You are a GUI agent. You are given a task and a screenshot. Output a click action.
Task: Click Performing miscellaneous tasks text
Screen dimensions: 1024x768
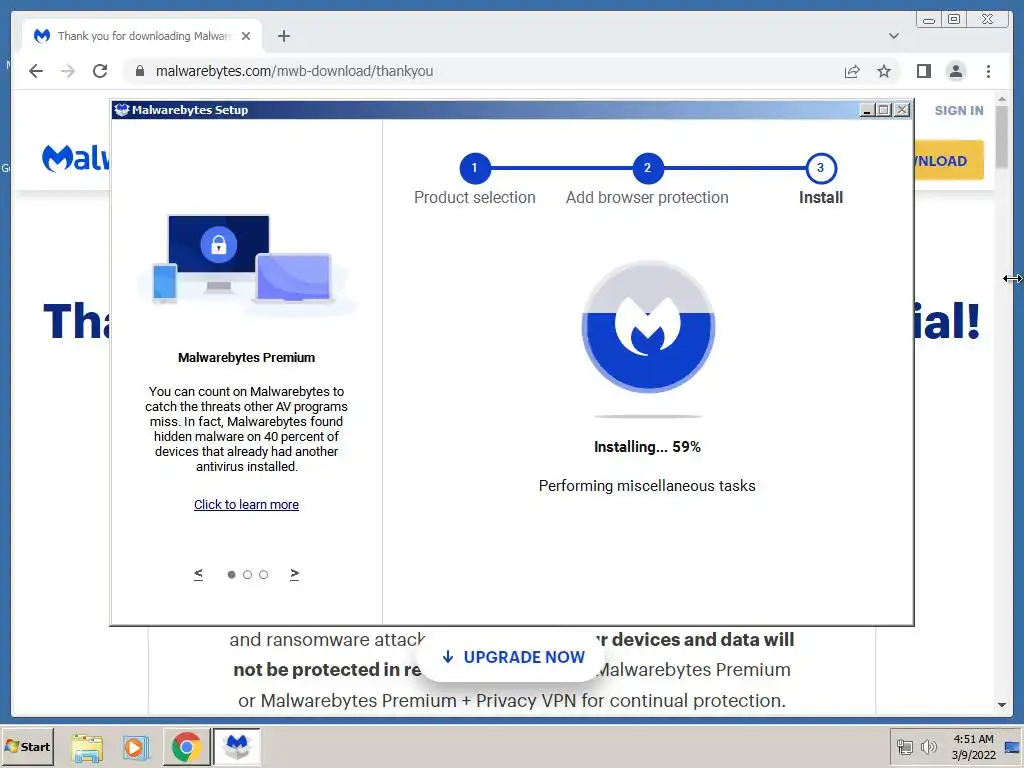[x=647, y=486]
